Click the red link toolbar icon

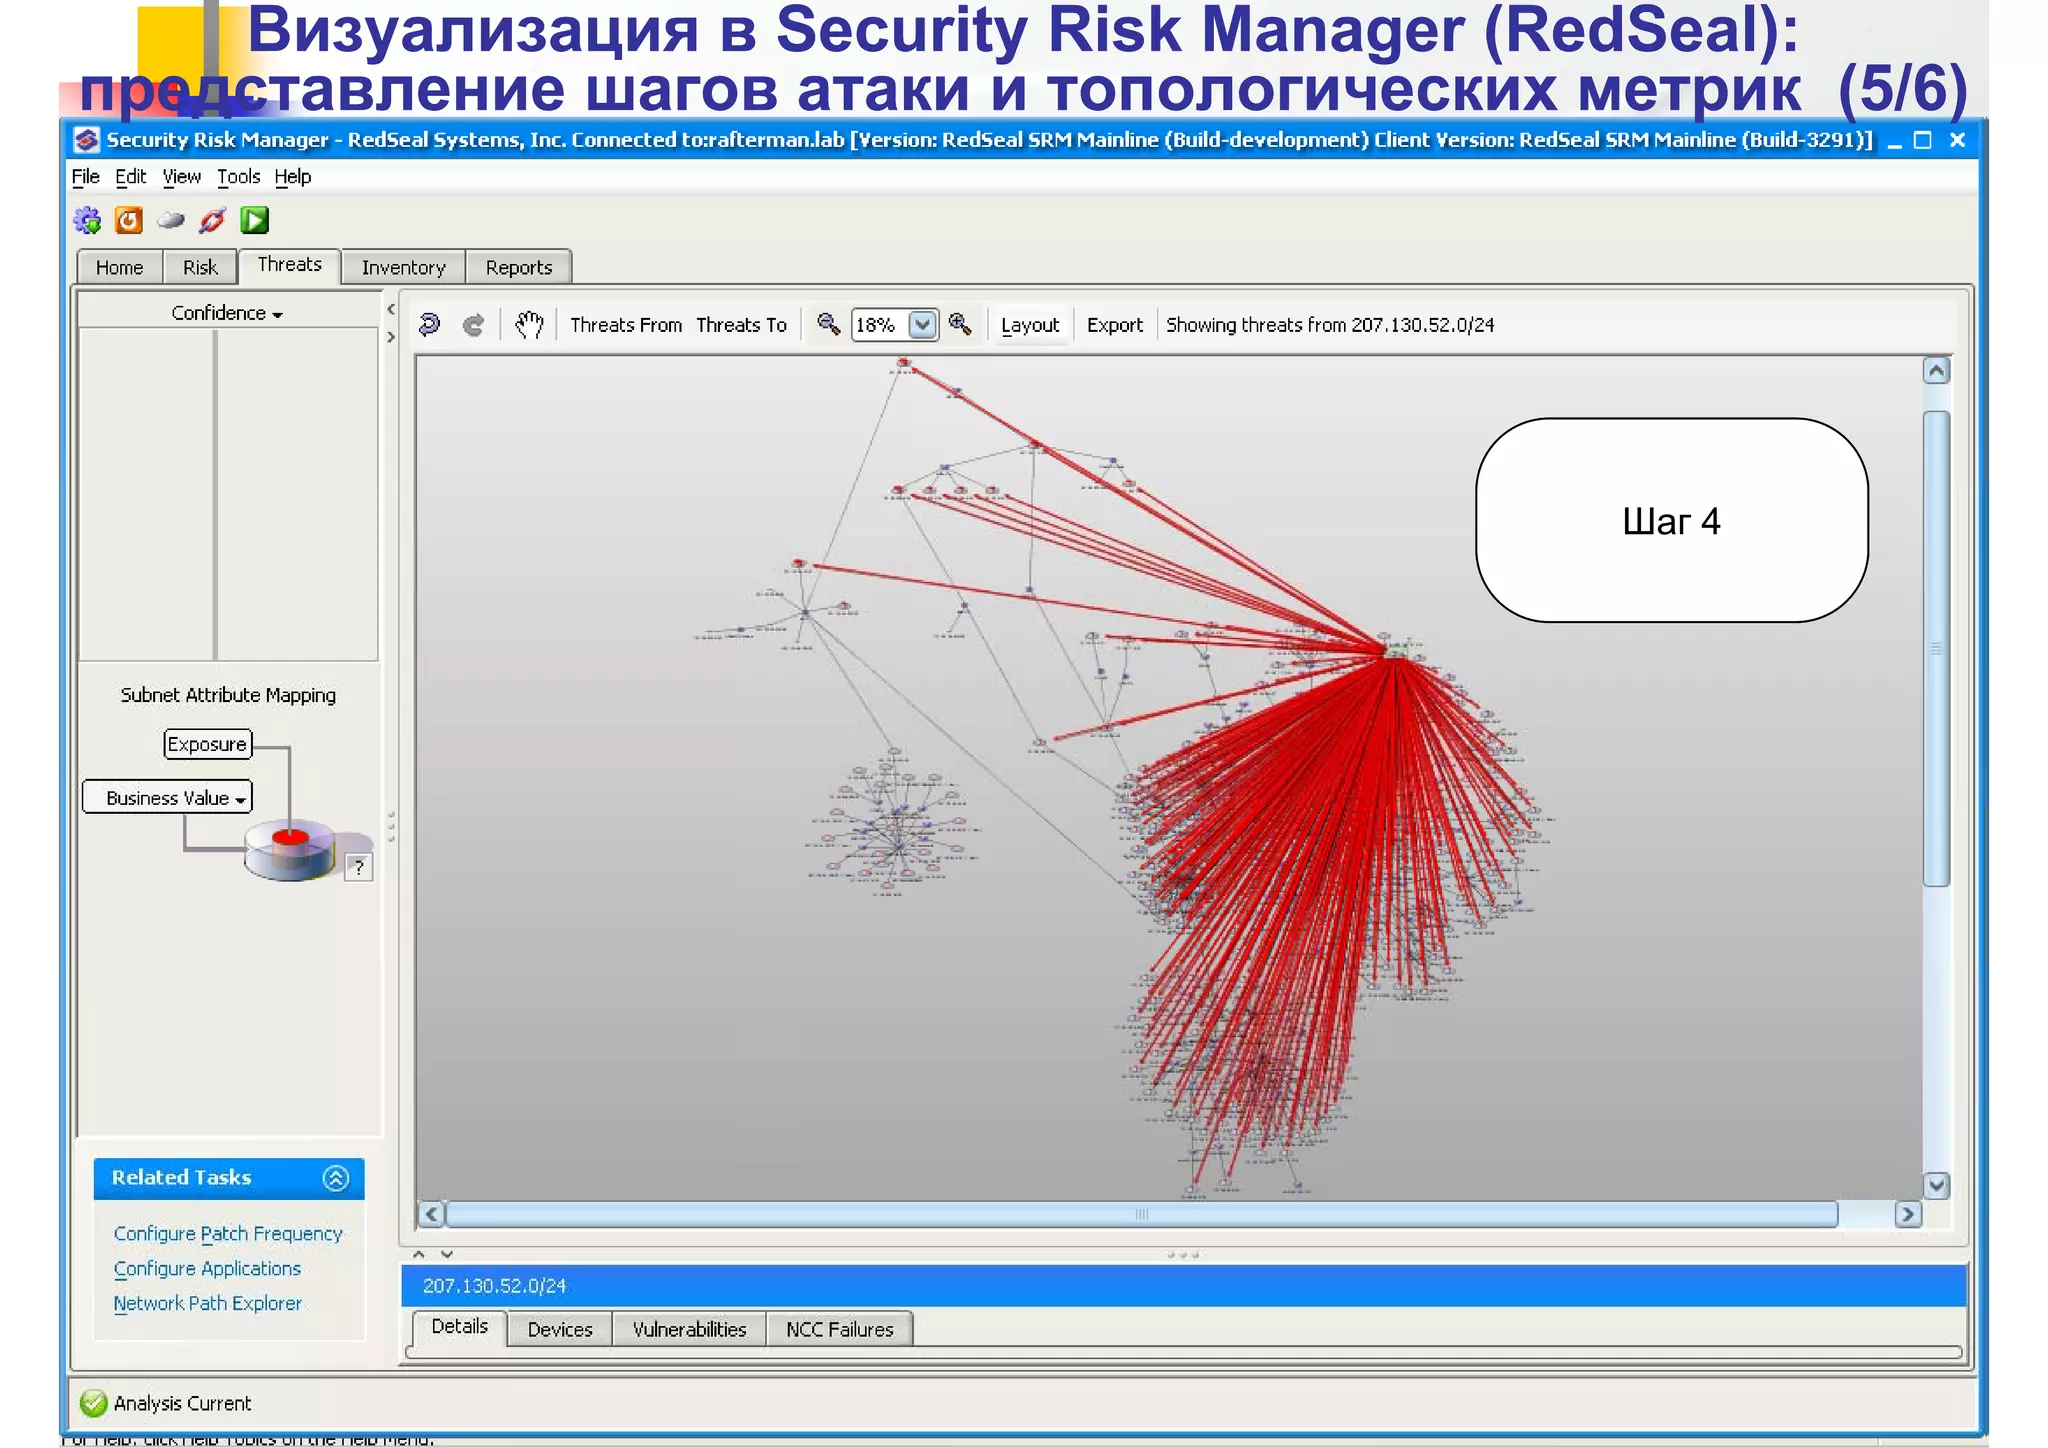(212, 220)
